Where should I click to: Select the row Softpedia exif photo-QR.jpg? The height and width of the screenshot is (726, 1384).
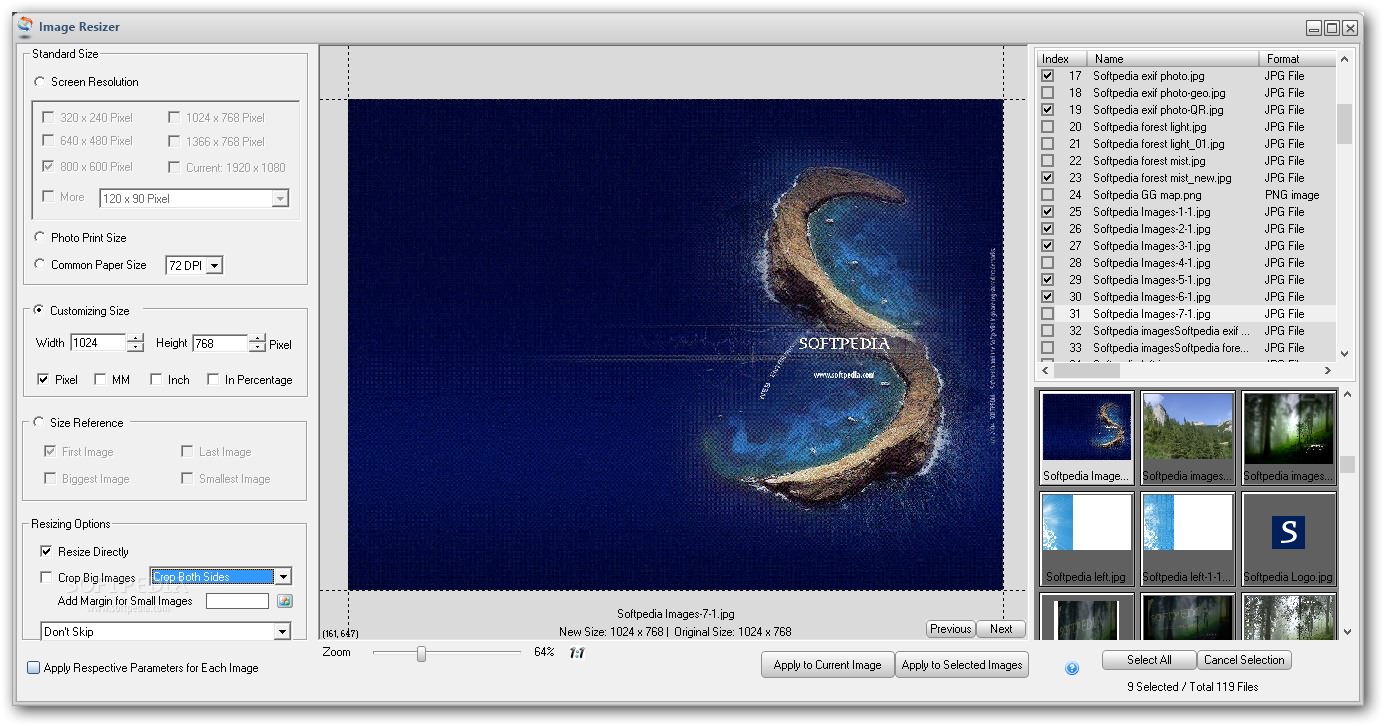click(x=1185, y=110)
